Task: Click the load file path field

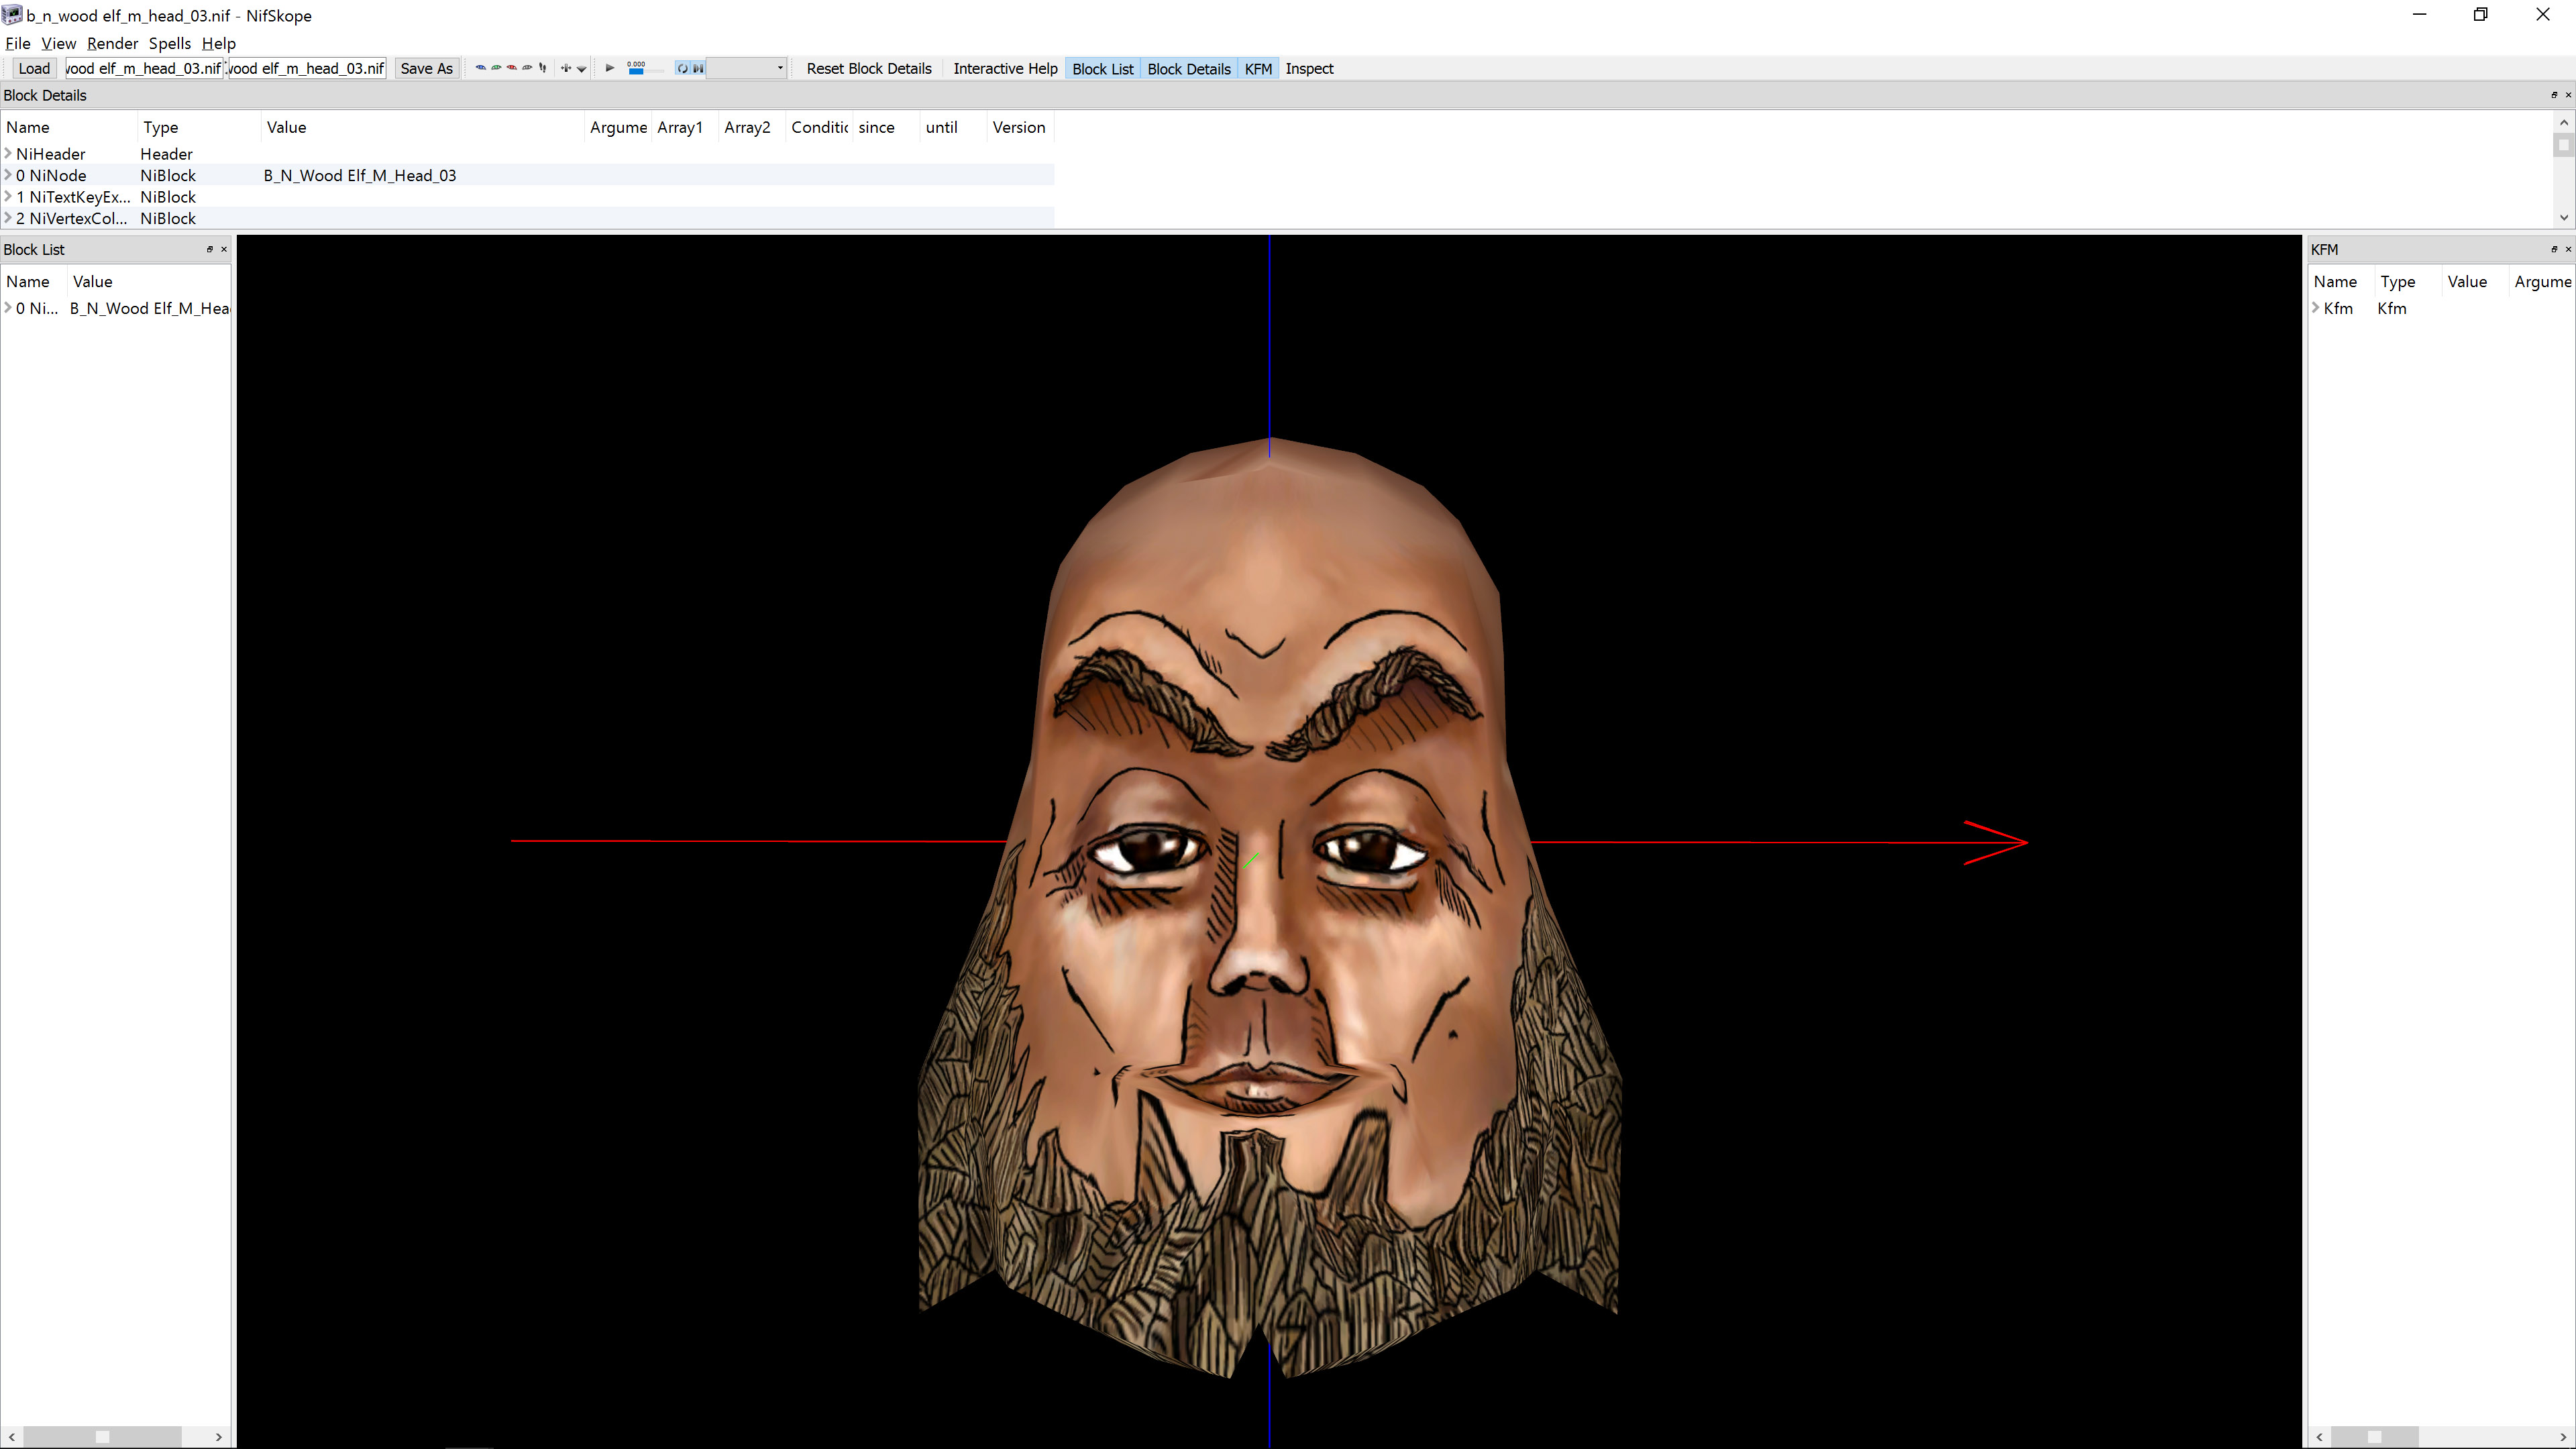Action: (144, 69)
